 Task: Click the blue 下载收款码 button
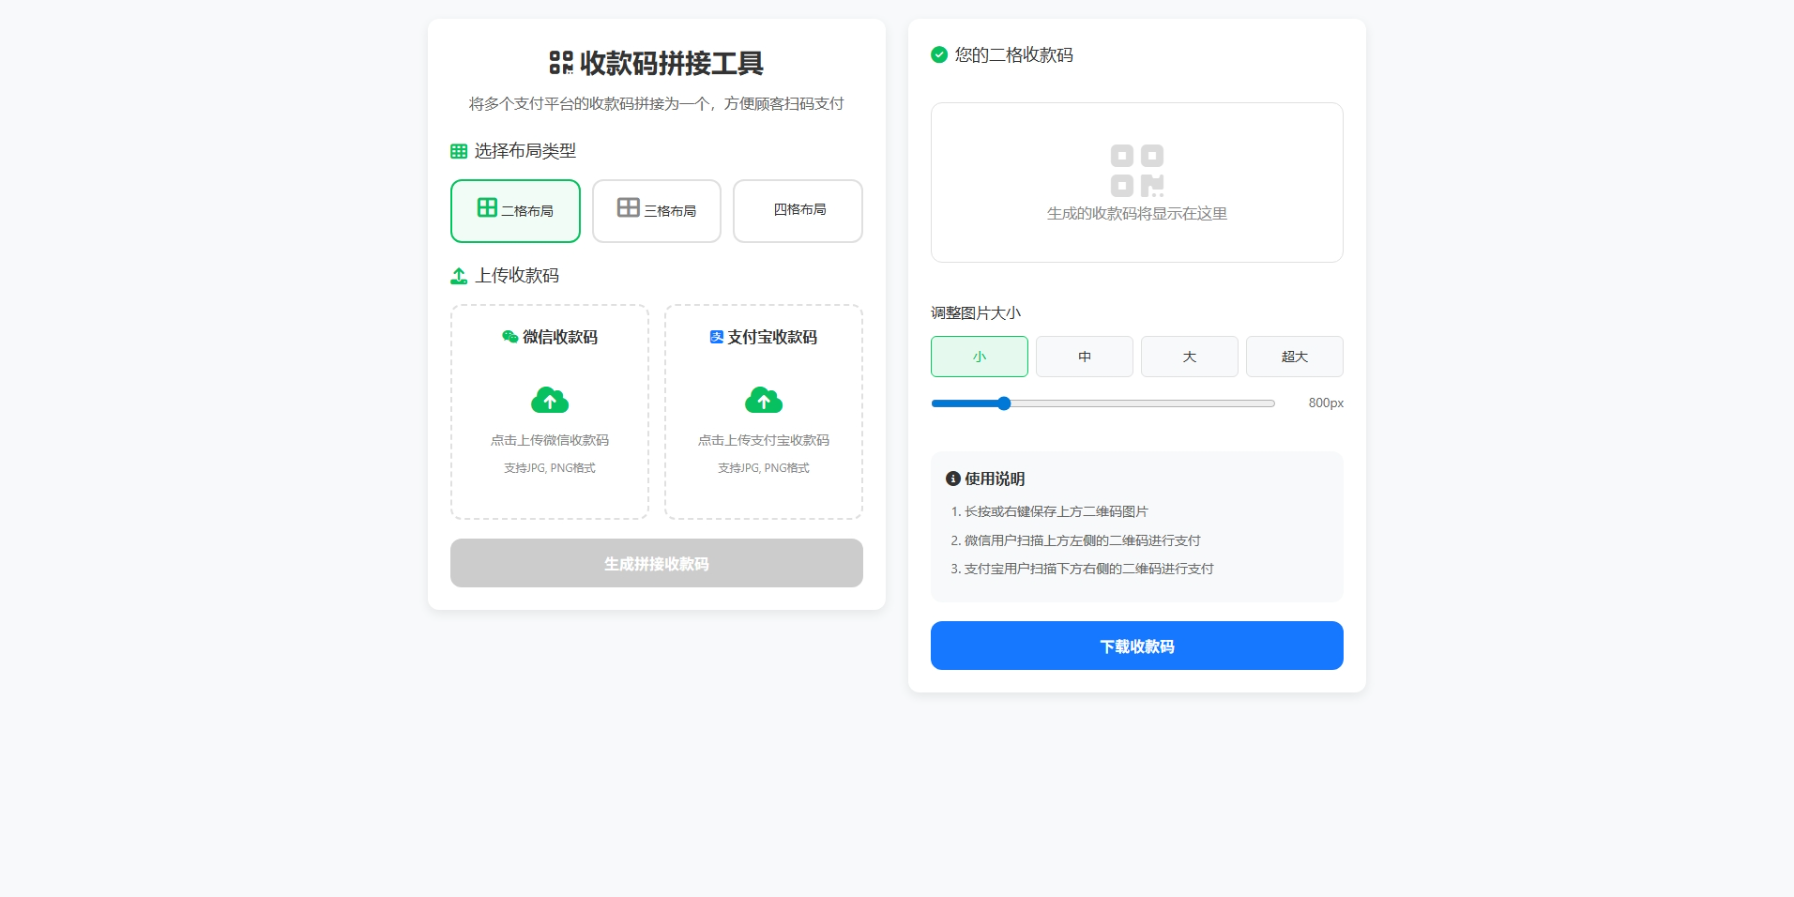pos(1137,646)
